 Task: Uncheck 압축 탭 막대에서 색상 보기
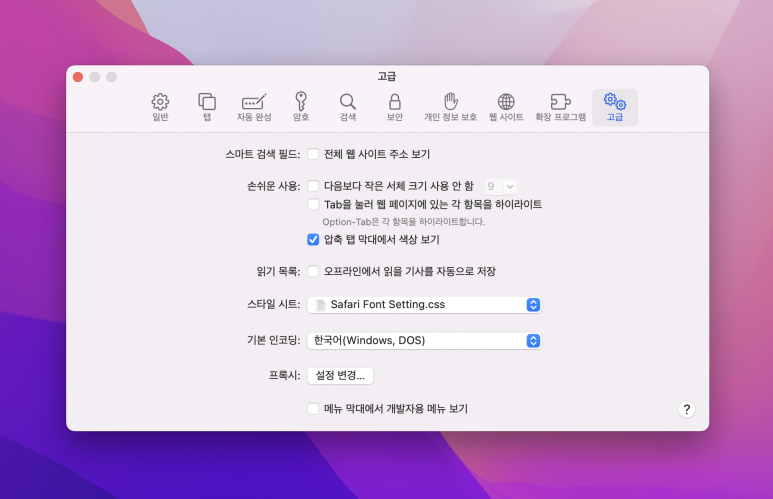[313, 240]
